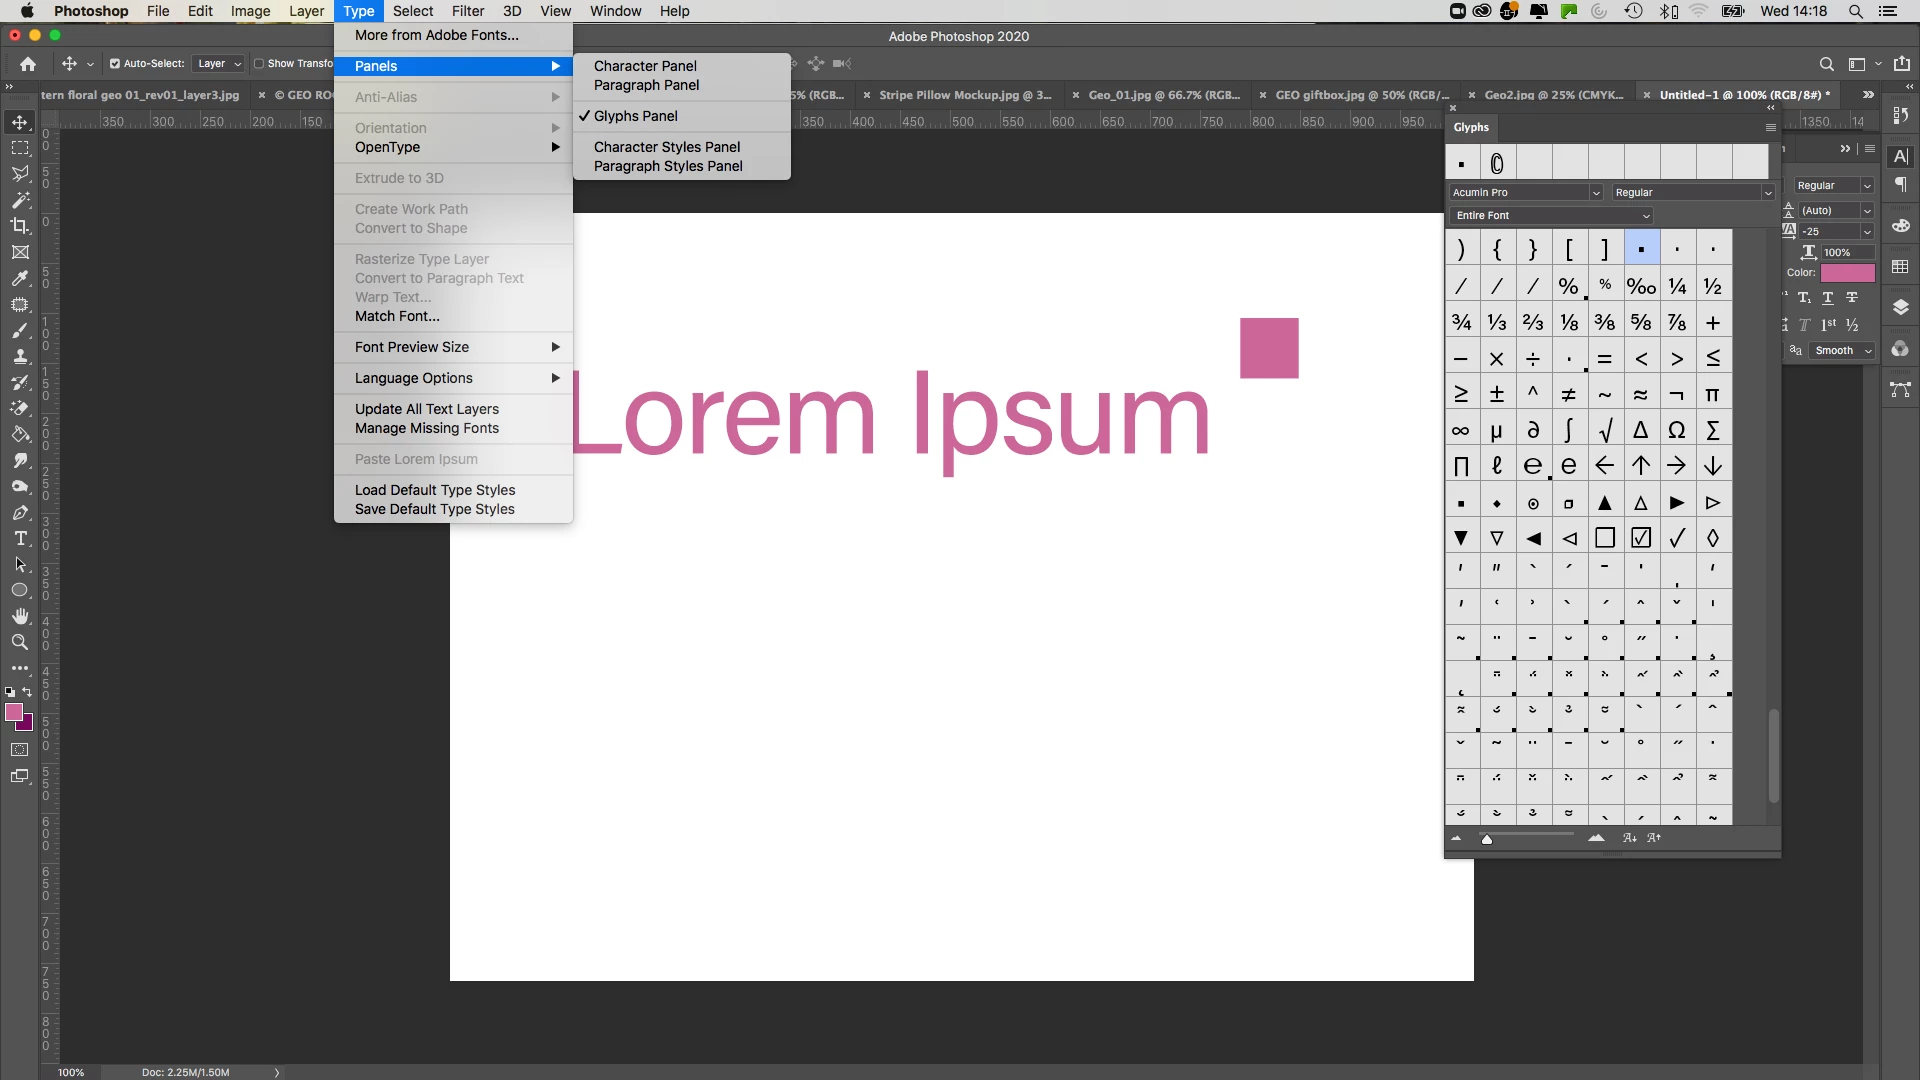This screenshot has width=1920, height=1080.
Task: Click the pink text Color swatch
Action: click(x=1847, y=273)
